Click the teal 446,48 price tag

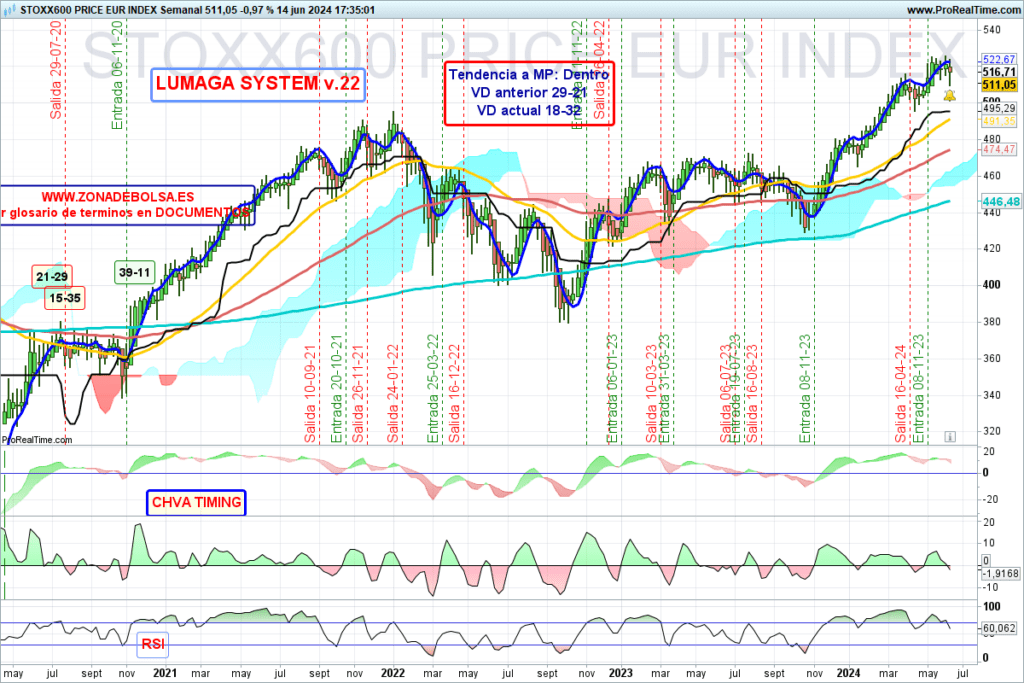coord(1000,202)
